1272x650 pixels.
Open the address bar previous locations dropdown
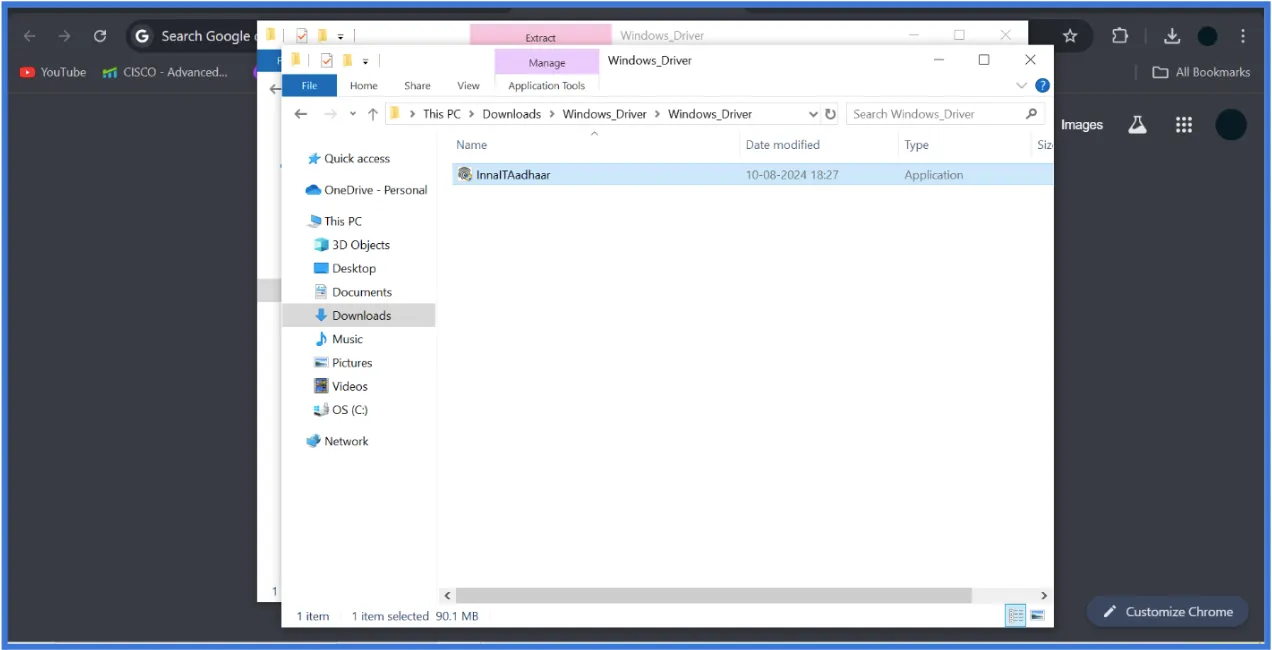(813, 114)
